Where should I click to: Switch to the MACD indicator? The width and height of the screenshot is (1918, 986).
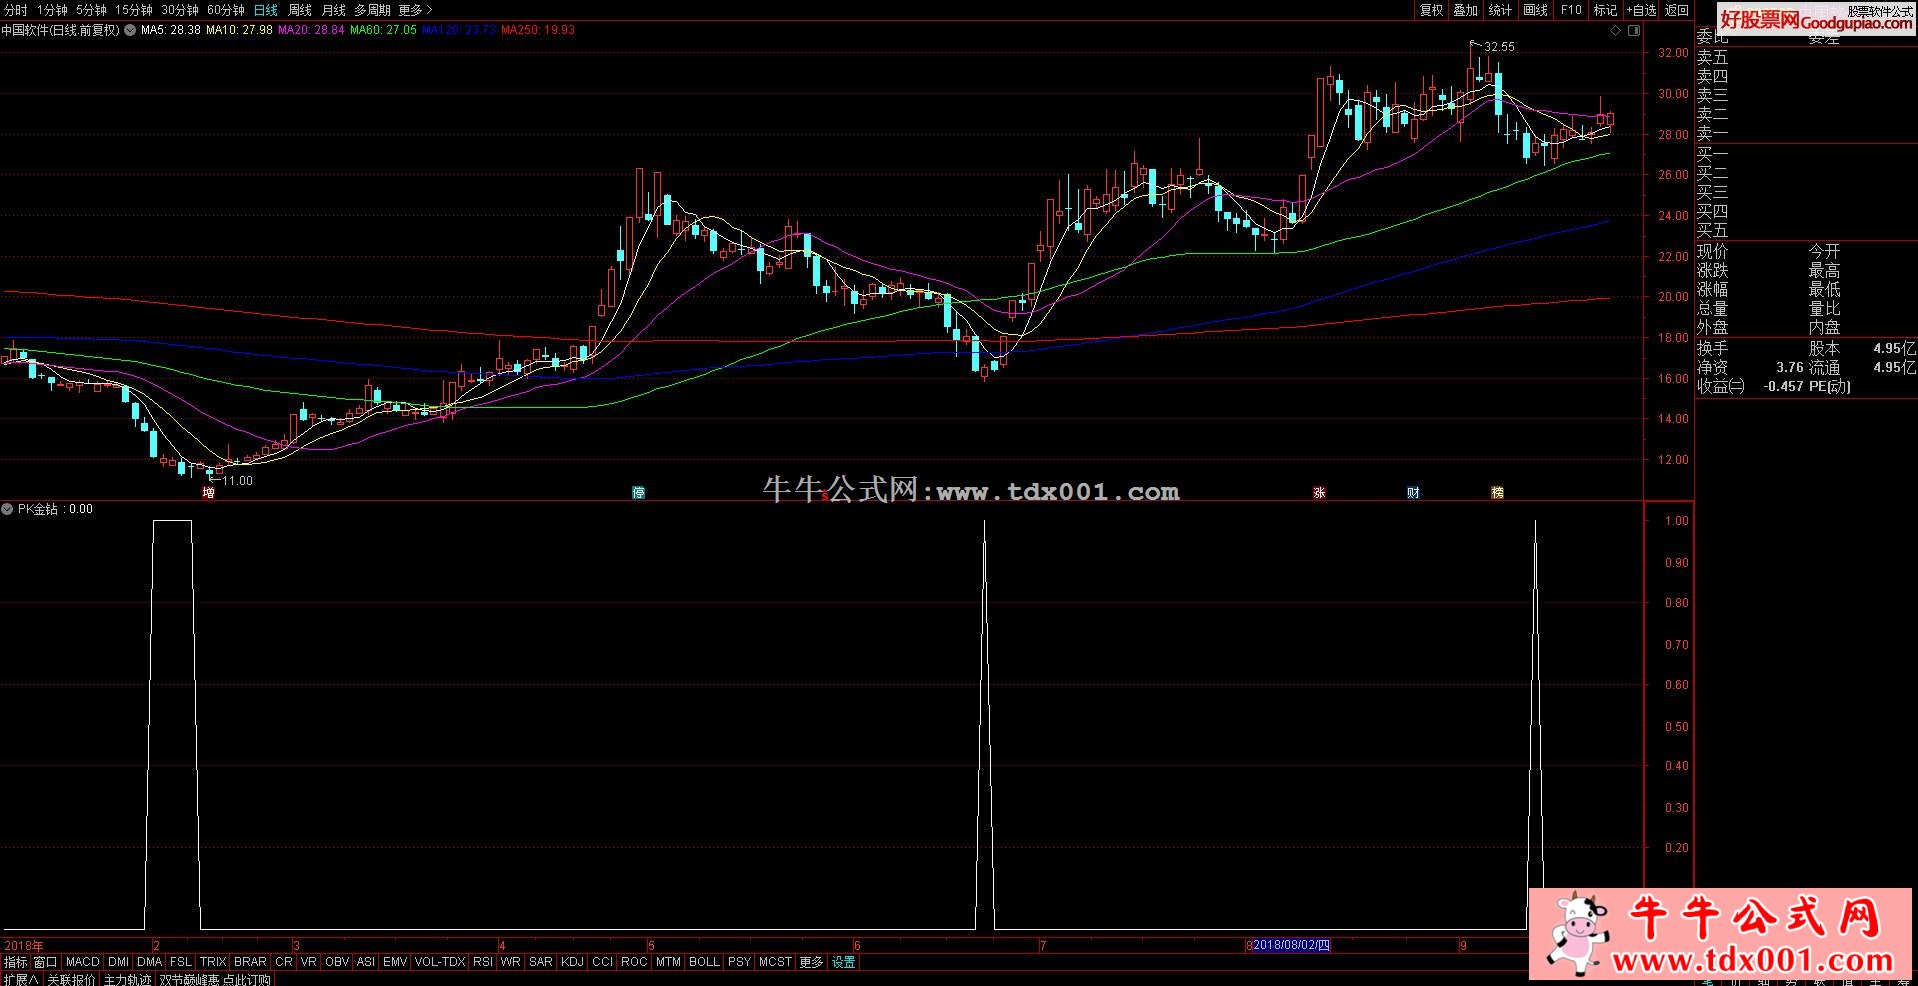coord(83,962)
